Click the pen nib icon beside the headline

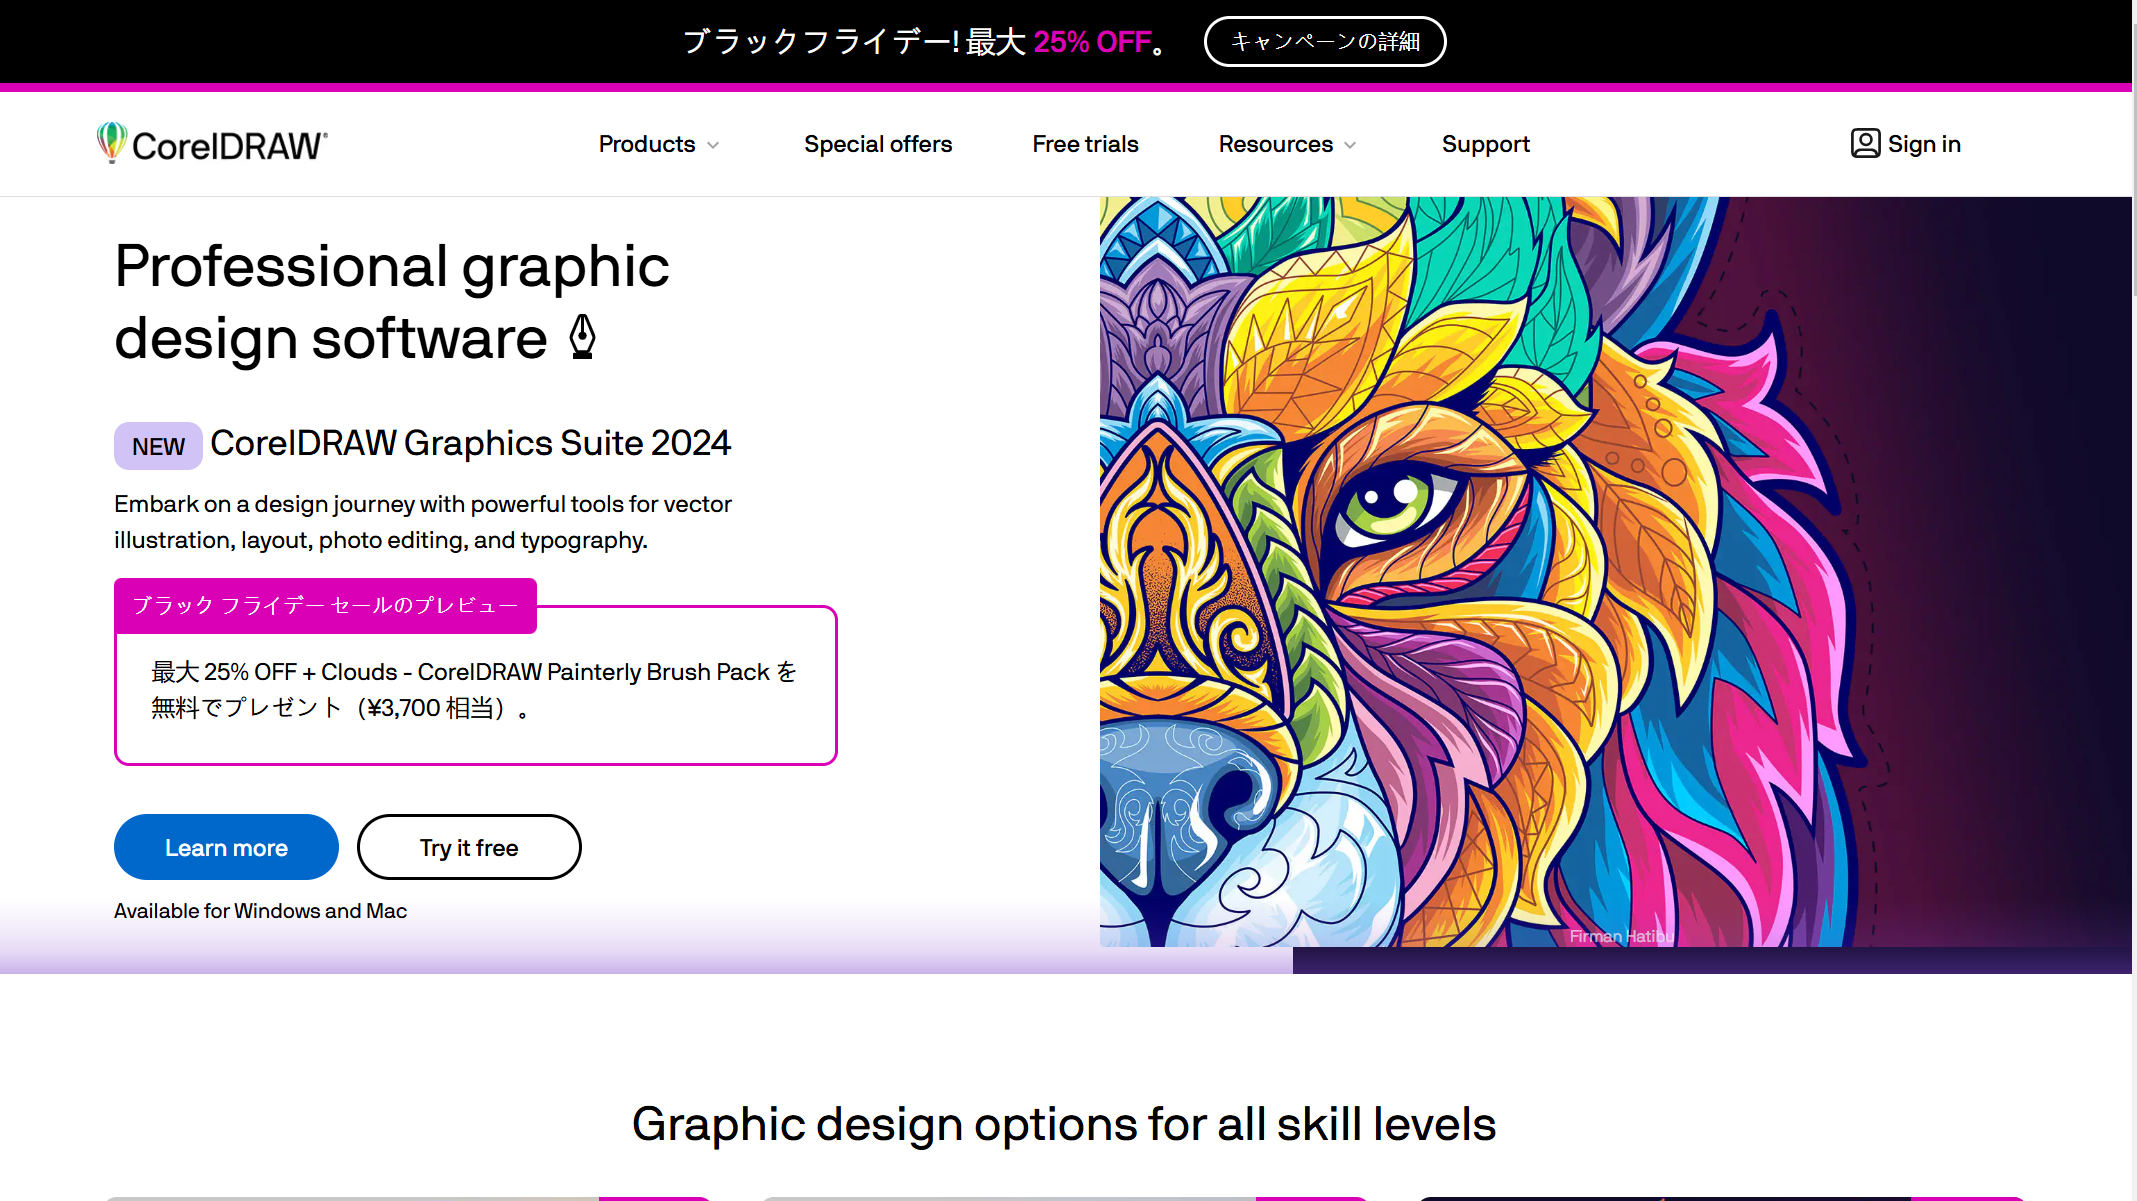click(x=583, y=337)
